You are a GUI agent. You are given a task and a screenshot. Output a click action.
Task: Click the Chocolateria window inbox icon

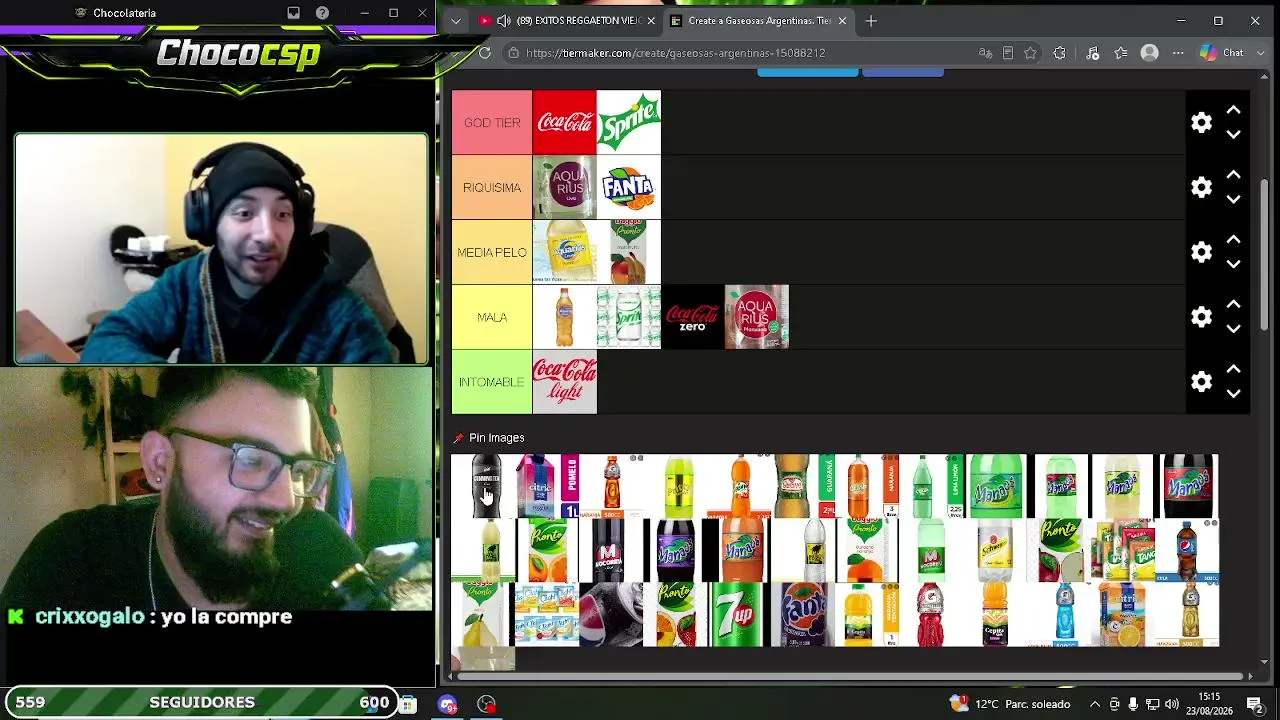pos(293,13)
